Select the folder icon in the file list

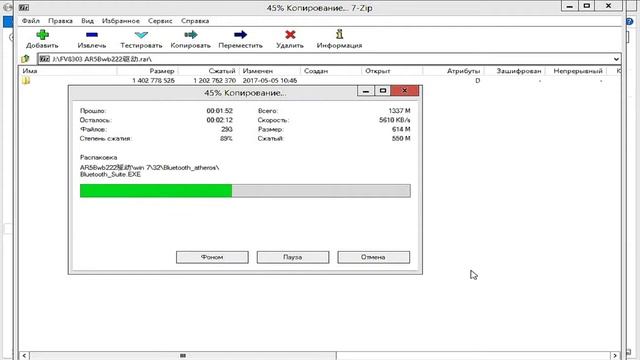pyautogui.click(x=26, y=80)
